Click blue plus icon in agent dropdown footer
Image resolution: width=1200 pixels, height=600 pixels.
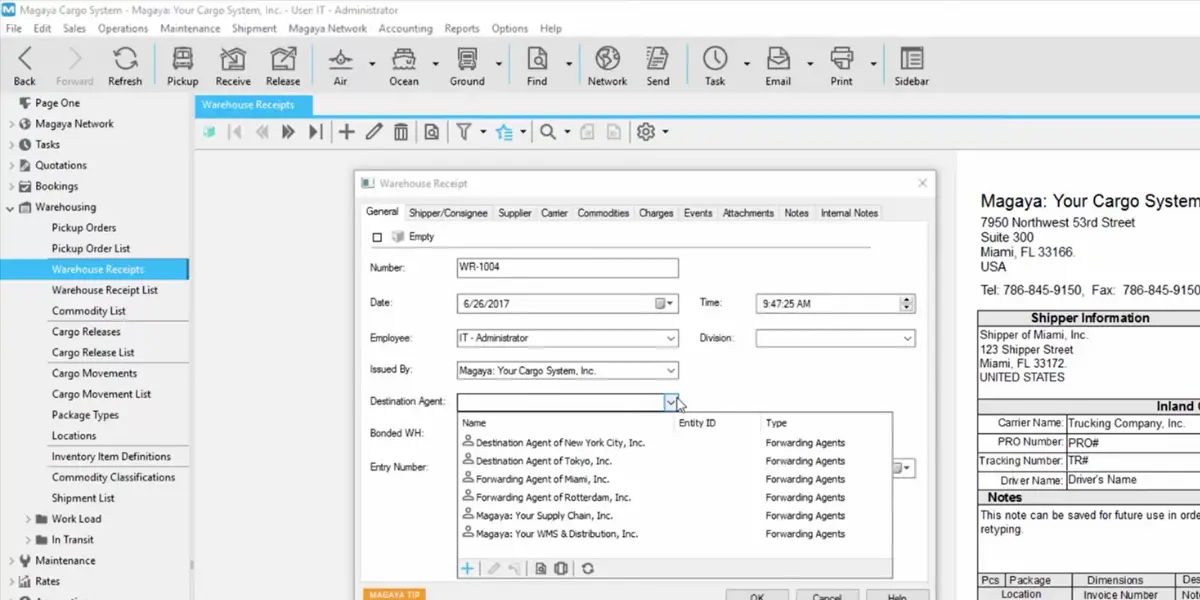click(467, 568)
